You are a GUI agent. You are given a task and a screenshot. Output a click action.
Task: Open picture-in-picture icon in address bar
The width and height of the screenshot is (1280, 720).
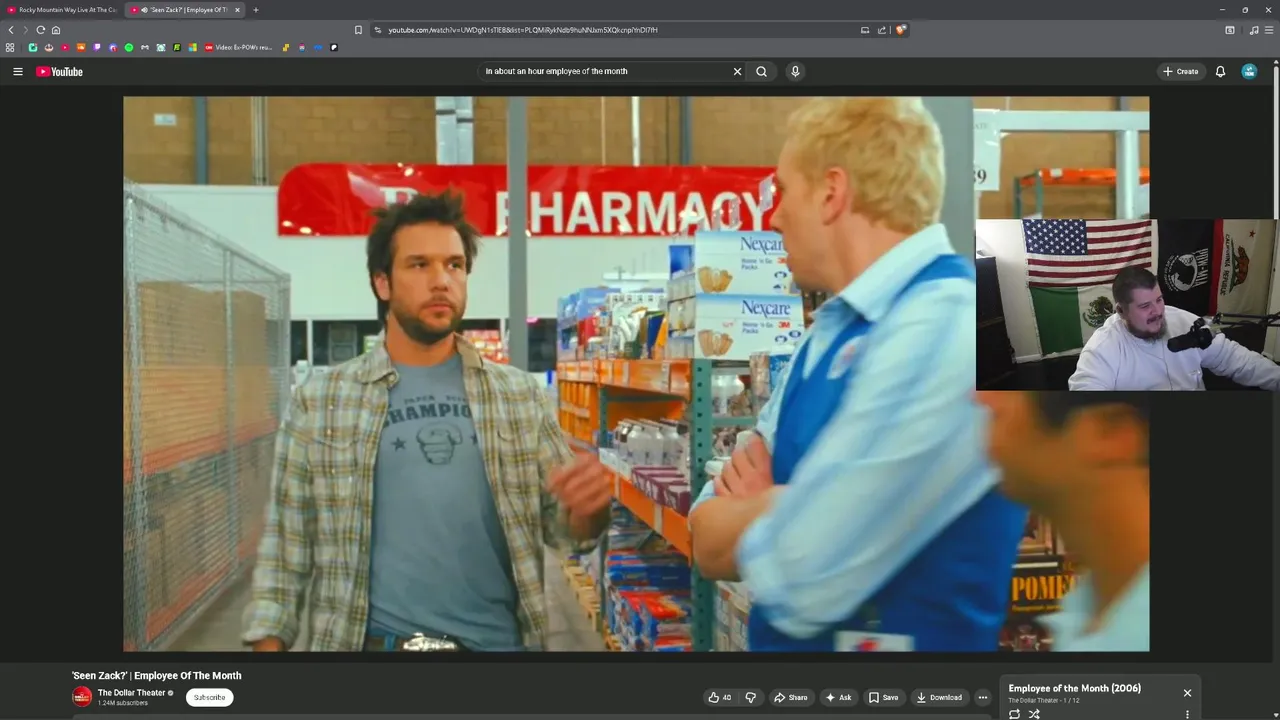[865, 30]
